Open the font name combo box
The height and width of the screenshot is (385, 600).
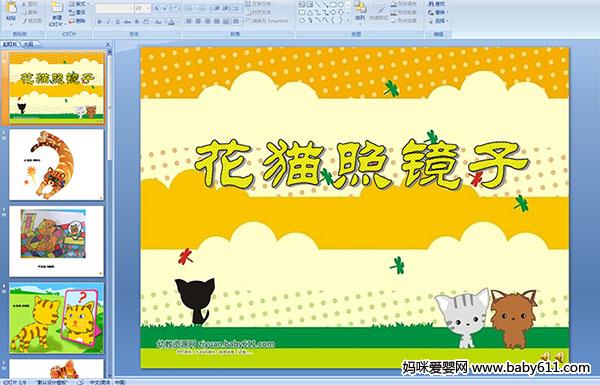(x=114, y=8)
